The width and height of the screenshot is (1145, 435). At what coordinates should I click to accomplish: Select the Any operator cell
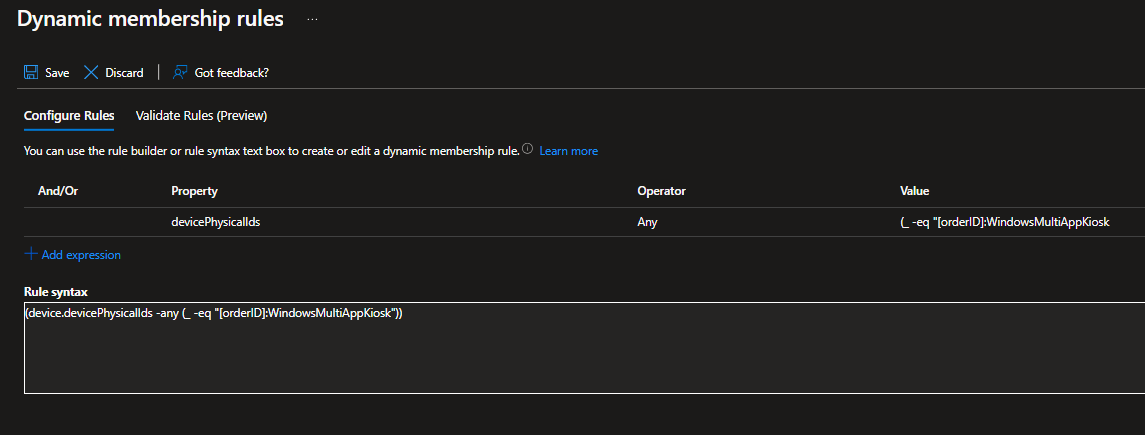point(647,222)
